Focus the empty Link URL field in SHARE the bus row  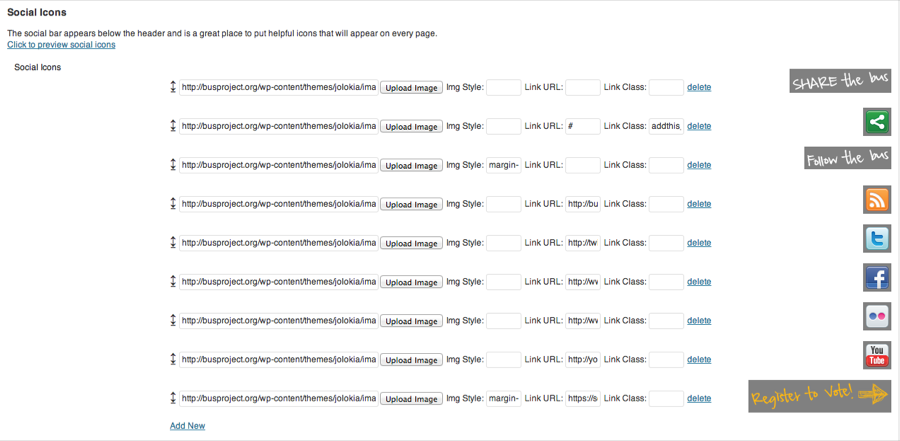point(583,87)
